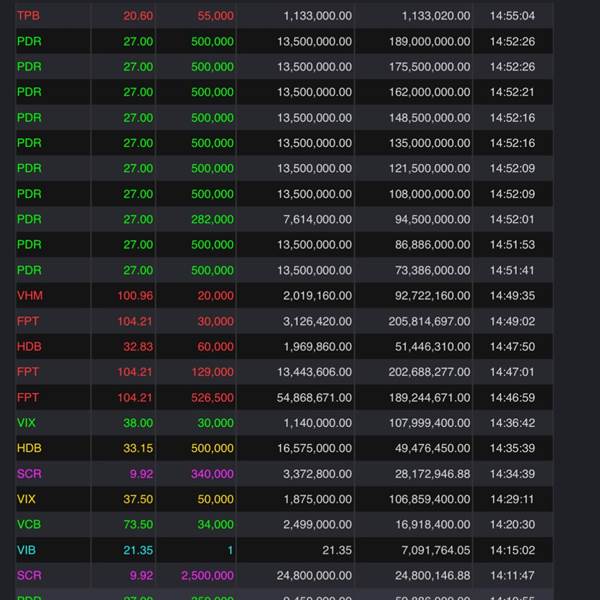Click the amount 2,019,160.00
The width and height of the screenshot is (600, 600).
pos(318,295)
